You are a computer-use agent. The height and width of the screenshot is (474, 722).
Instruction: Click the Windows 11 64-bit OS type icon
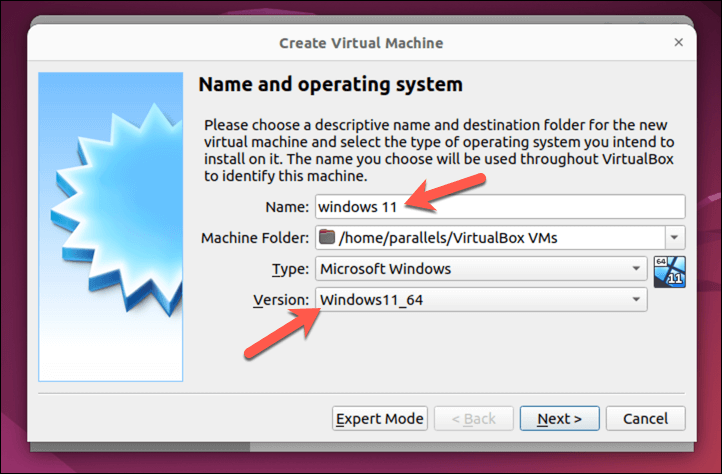(670, 272)
